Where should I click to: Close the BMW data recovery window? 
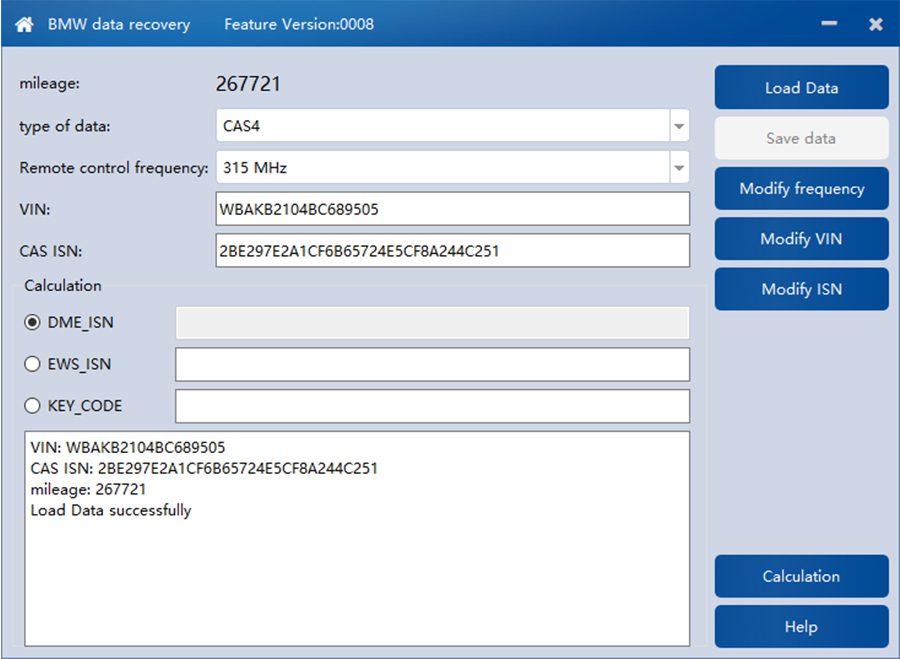876,24
